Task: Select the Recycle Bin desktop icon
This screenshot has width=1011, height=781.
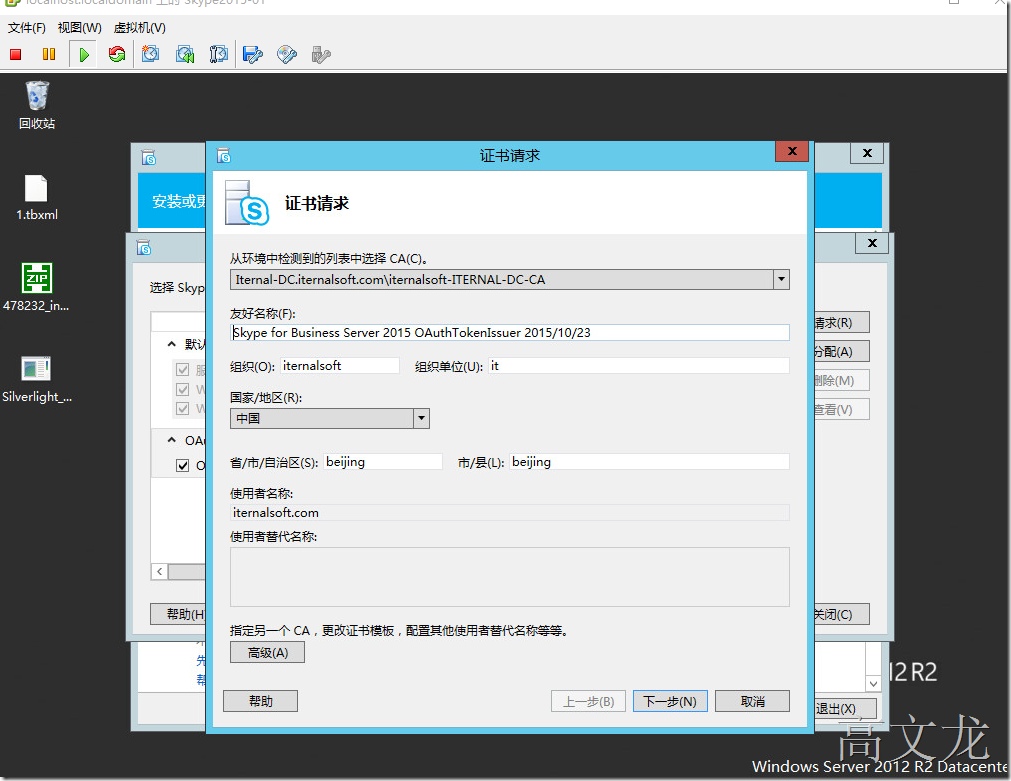Action: [x=37, y=105]
